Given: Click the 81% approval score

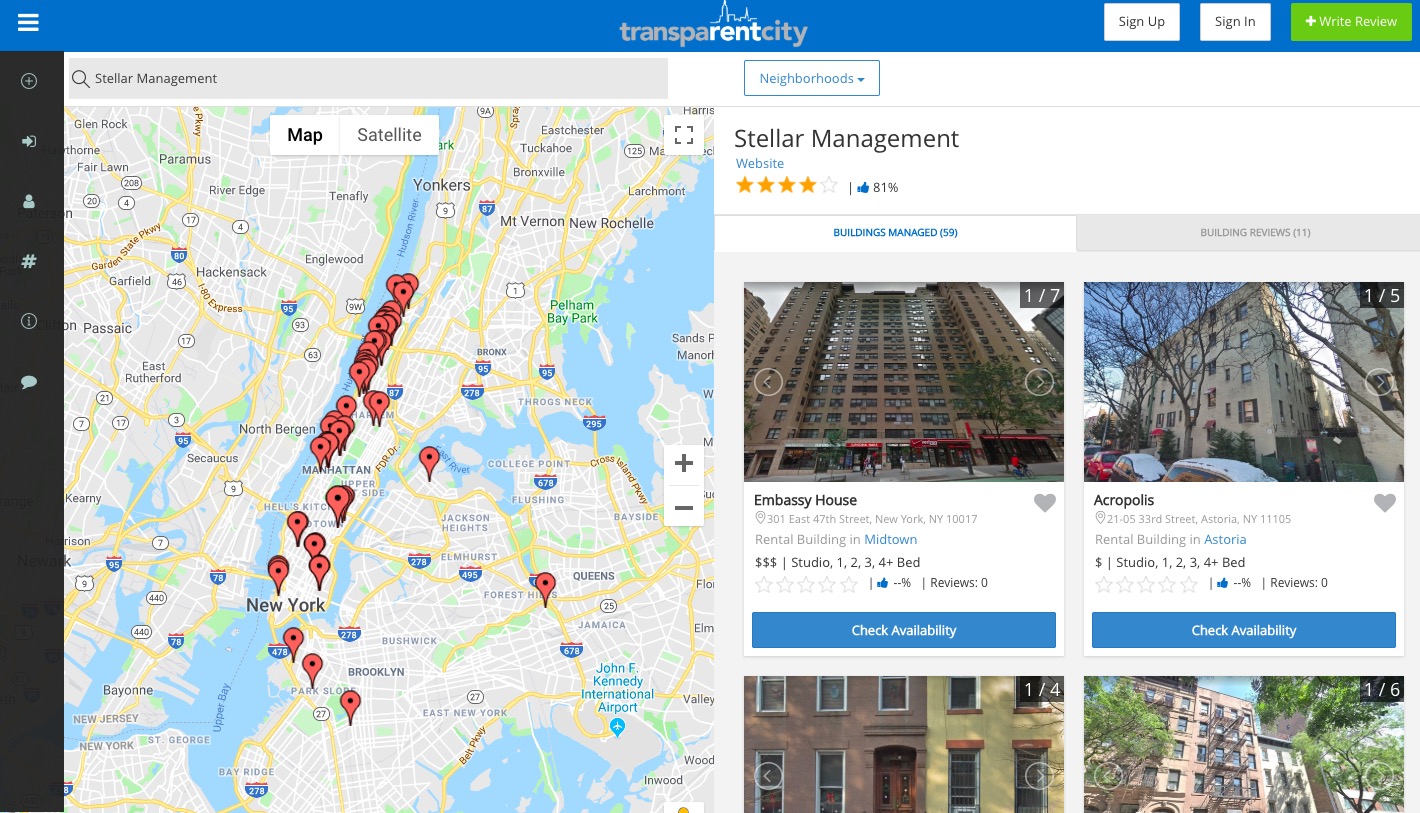Looking at the screenshot, I should (x=878, y=187).
